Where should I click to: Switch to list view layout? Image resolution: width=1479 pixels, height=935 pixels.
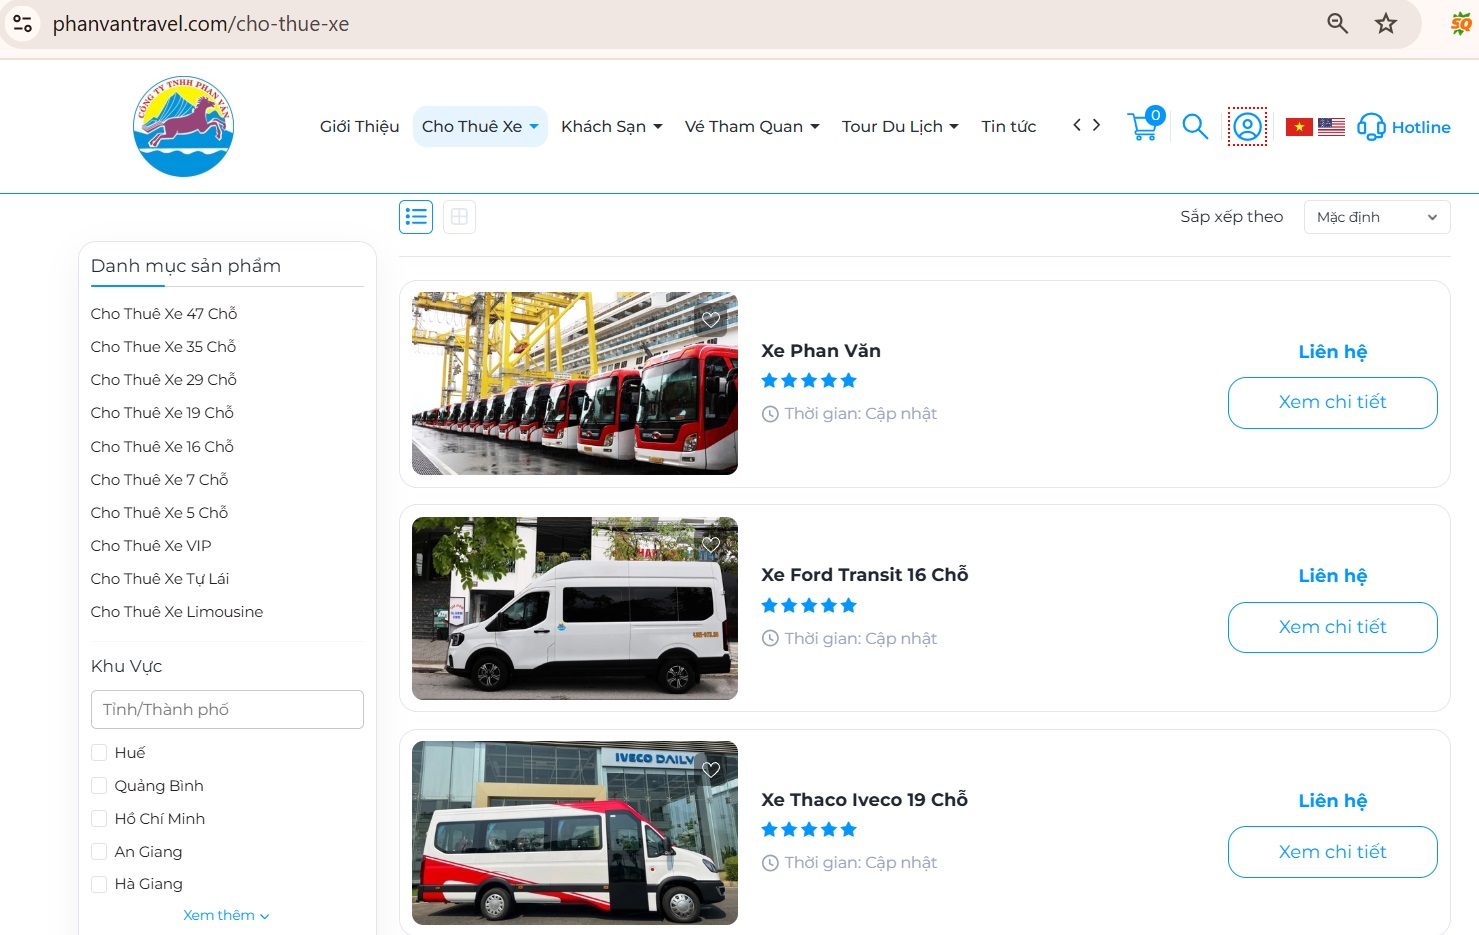(415, 216)
